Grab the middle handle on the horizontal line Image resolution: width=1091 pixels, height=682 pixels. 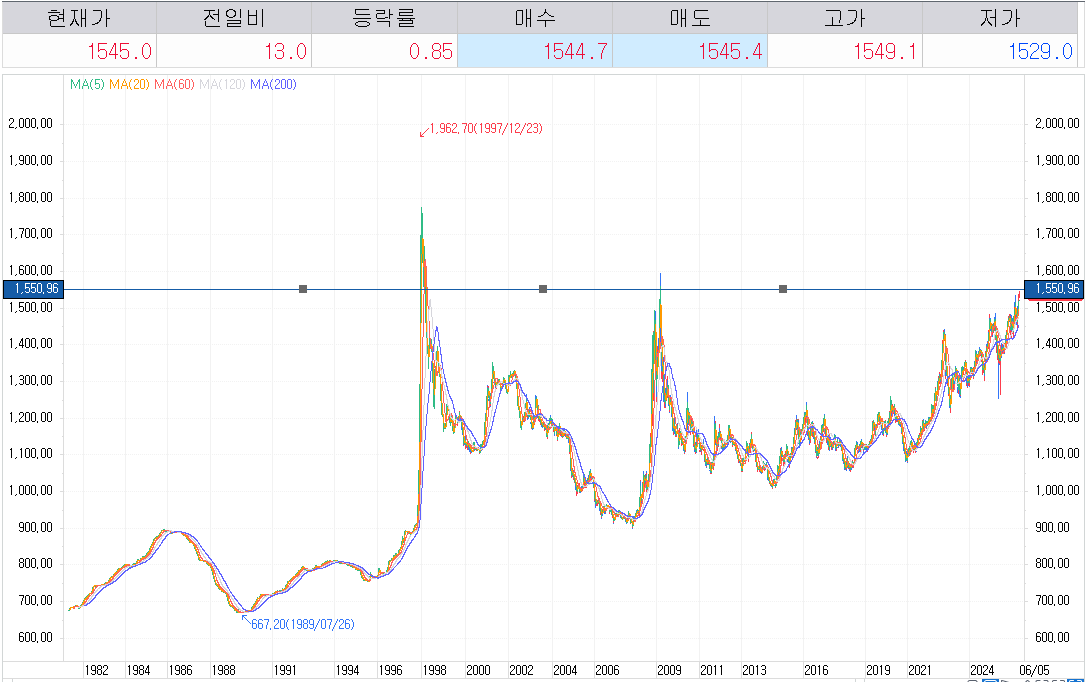(543, 289)
